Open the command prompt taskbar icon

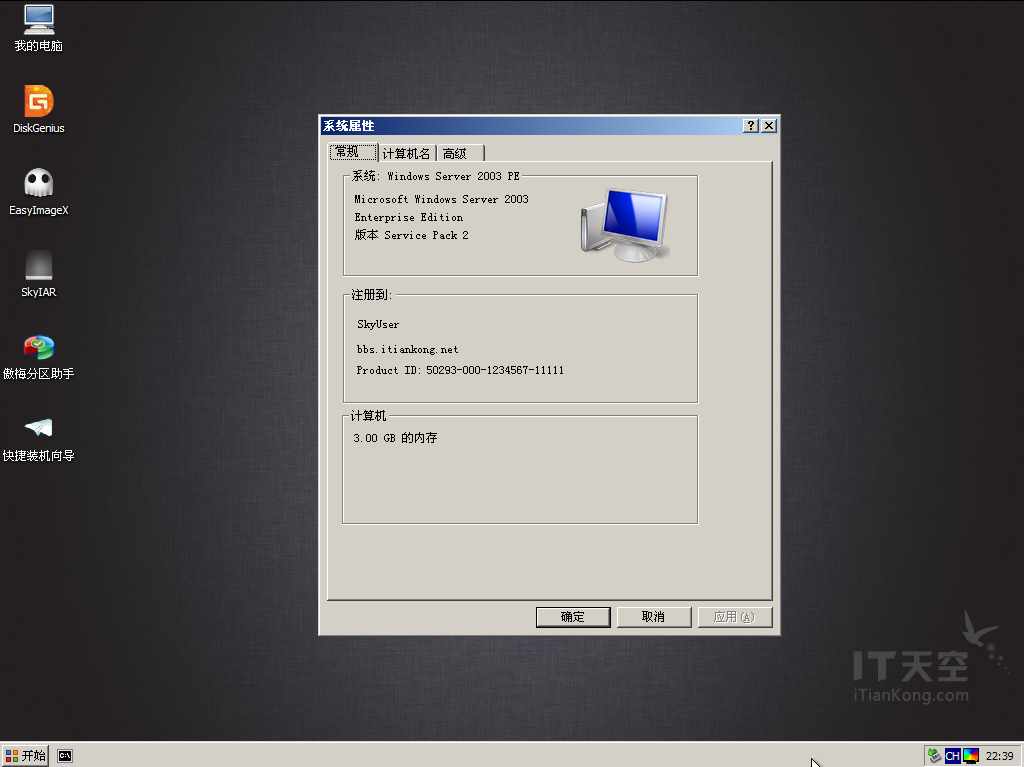65,756
